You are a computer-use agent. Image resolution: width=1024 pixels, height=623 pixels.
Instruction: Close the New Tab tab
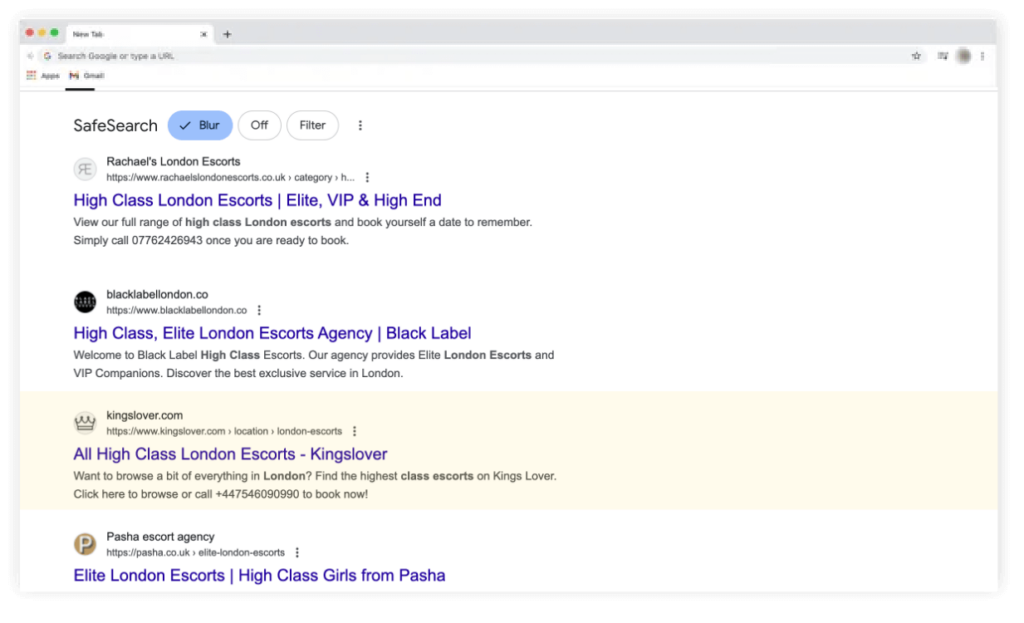tap(204, 34)
